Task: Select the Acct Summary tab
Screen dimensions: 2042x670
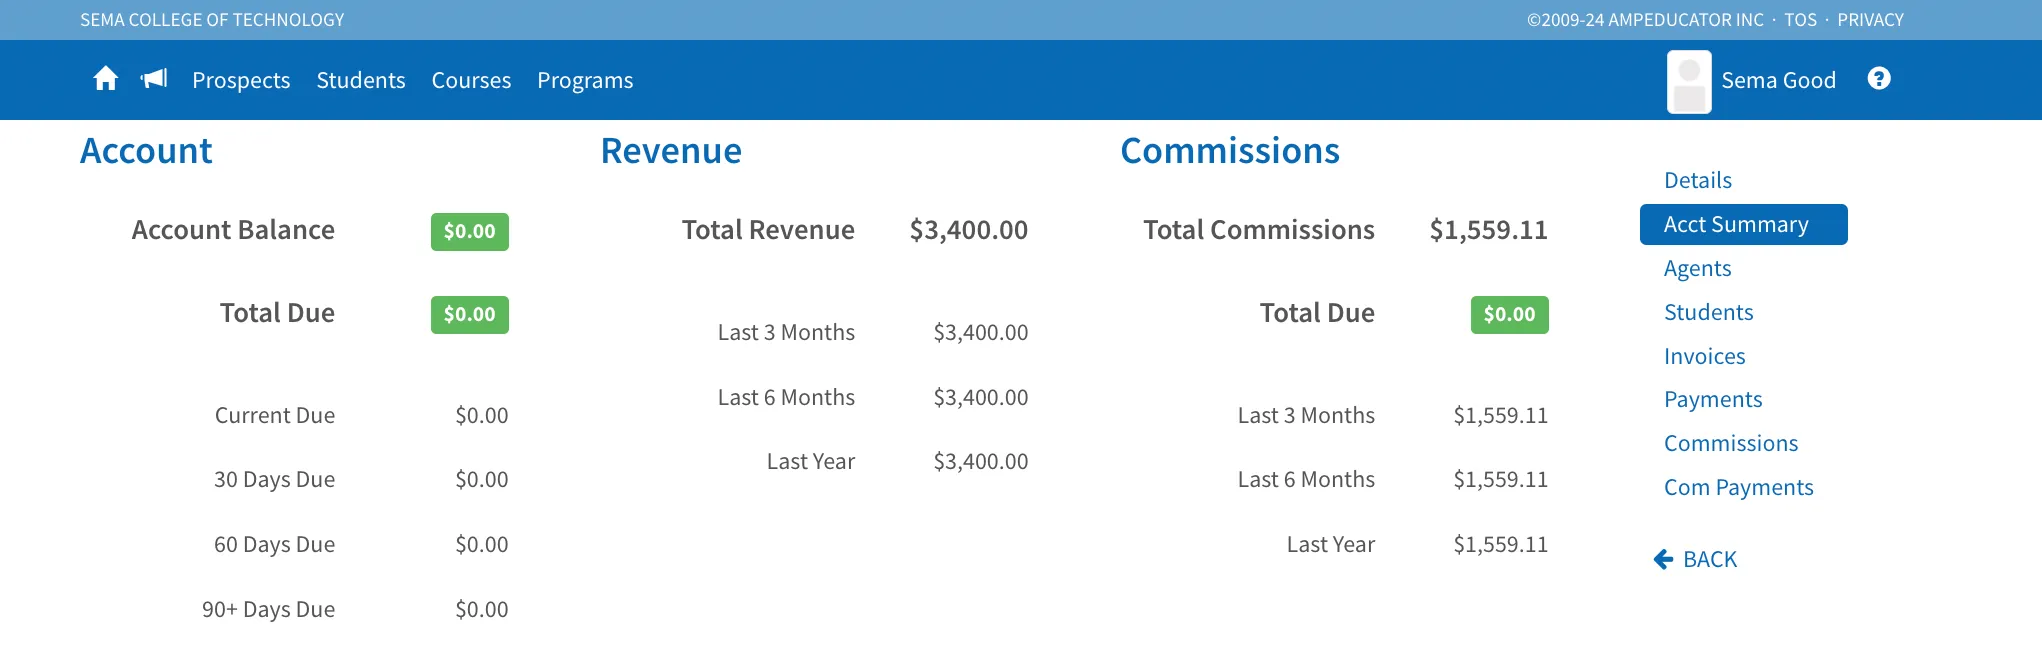Action: (x=1743, y=224)
